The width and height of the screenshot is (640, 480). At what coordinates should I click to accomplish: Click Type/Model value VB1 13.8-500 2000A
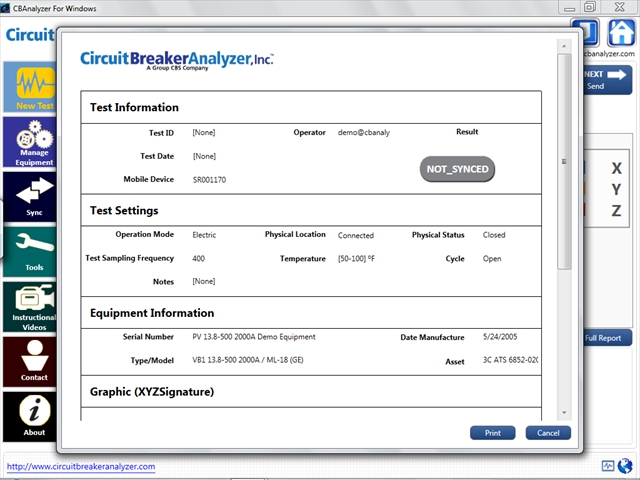point(248,360)
